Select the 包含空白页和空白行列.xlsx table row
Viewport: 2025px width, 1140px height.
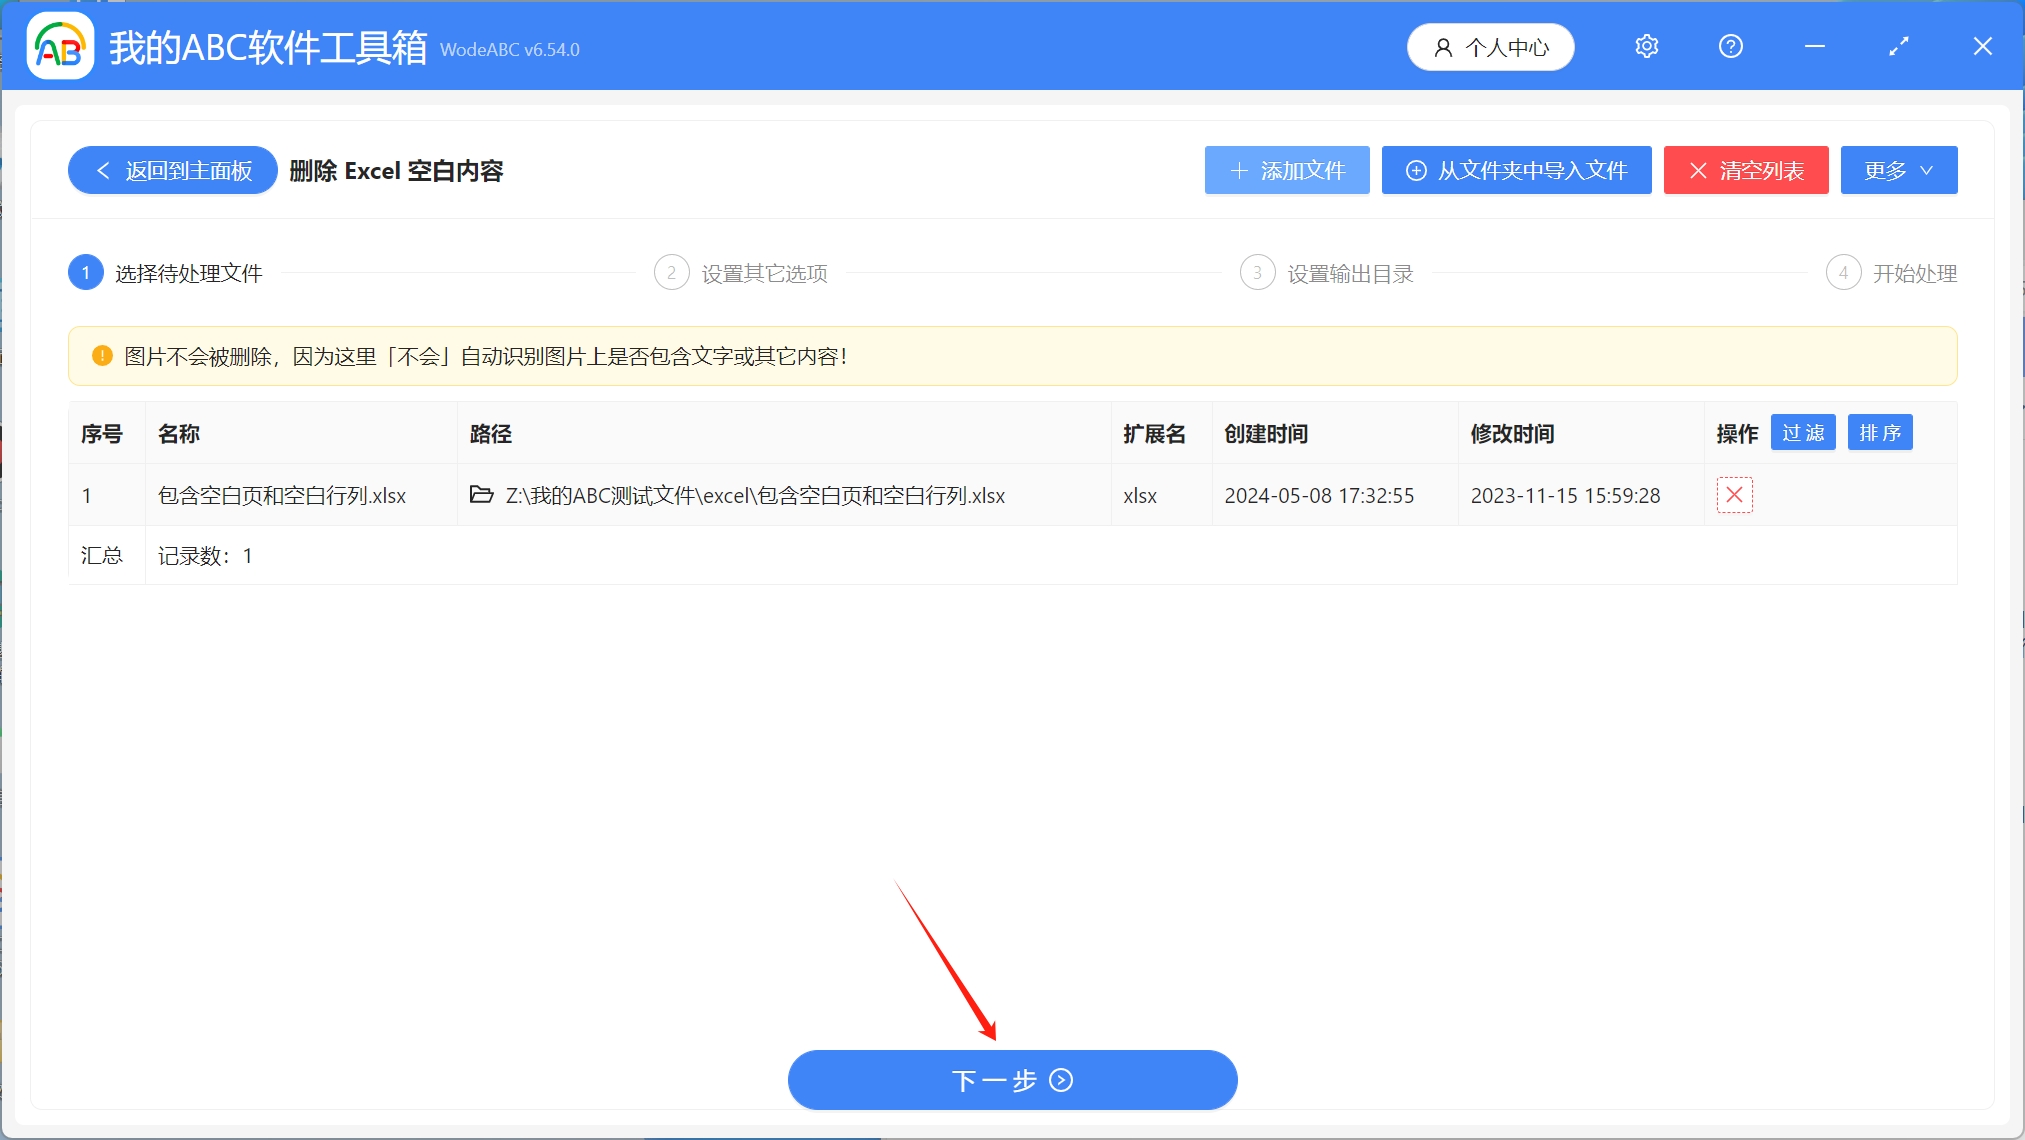point(283,495)
